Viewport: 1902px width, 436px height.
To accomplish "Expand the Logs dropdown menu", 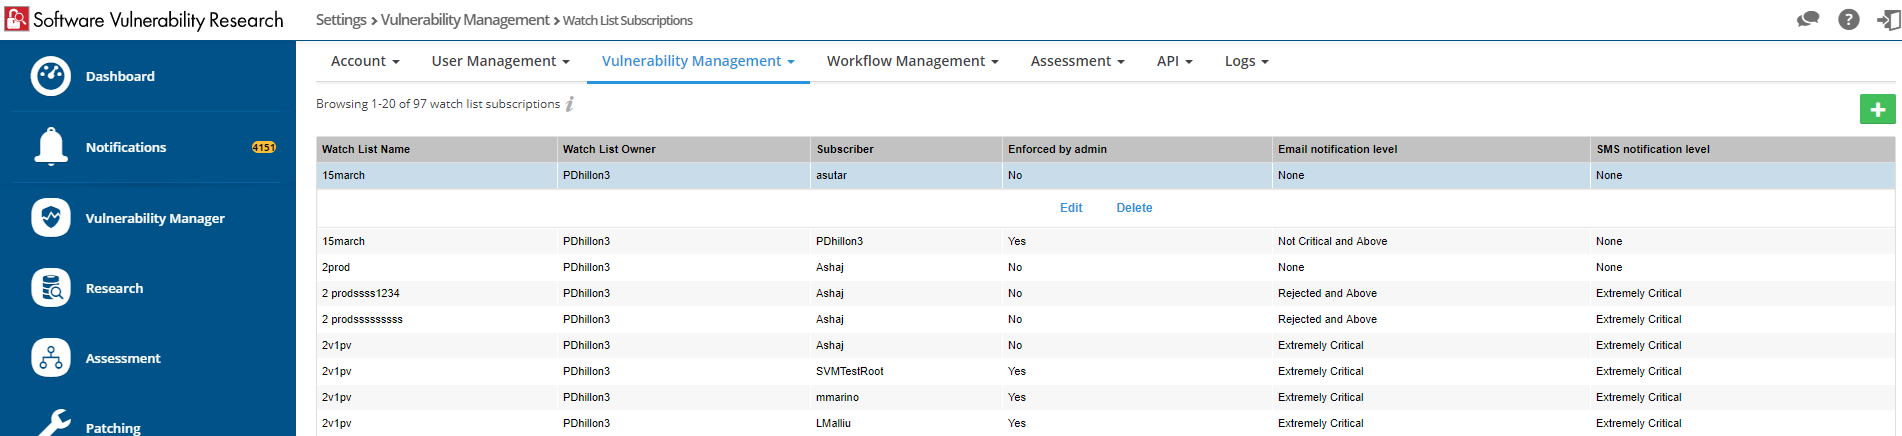I will (x=1246, y=61).
